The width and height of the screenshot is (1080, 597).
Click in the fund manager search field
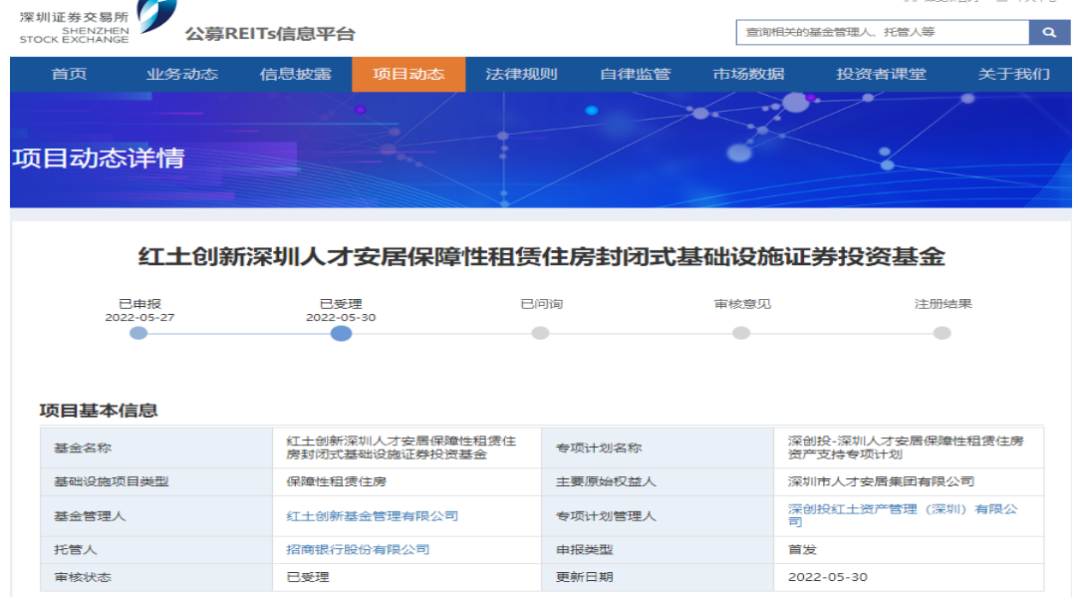[882, 32]
